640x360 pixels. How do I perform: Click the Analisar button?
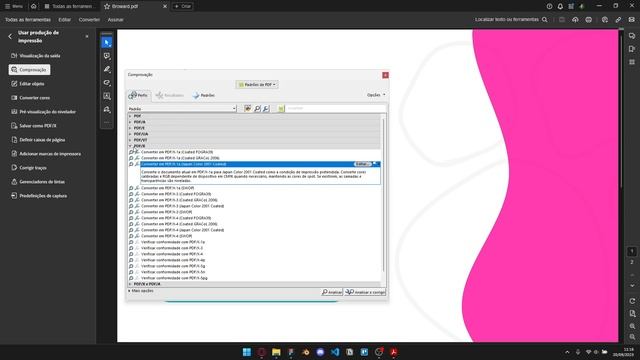tap(332, 292)
